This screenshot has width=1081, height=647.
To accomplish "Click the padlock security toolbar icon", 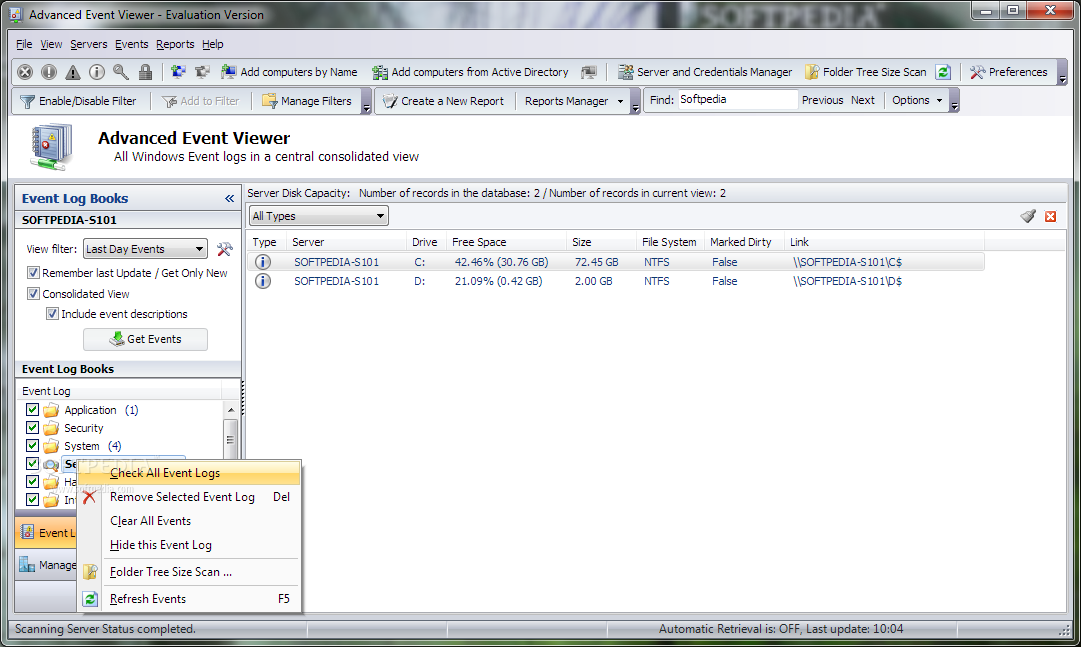I will (145, 72).
